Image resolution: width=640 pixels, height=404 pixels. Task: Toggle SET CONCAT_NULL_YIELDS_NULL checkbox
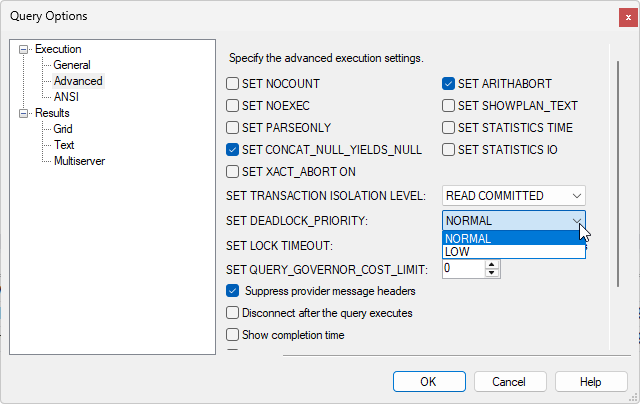pos(233,150)
